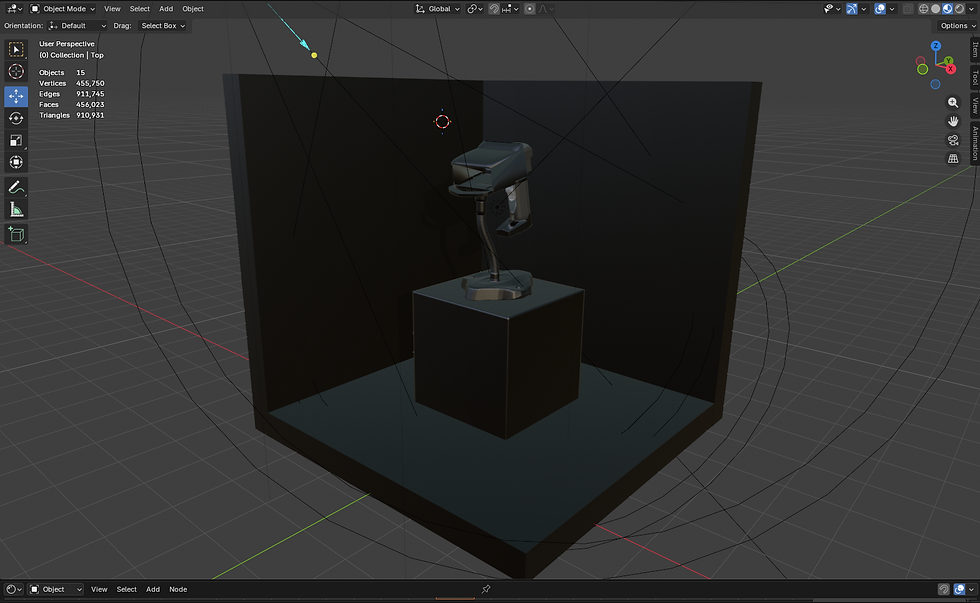This screenshot has height=603, width=980.
Task: Open the Item sidebar tab
Action: [x=974, y=49]
